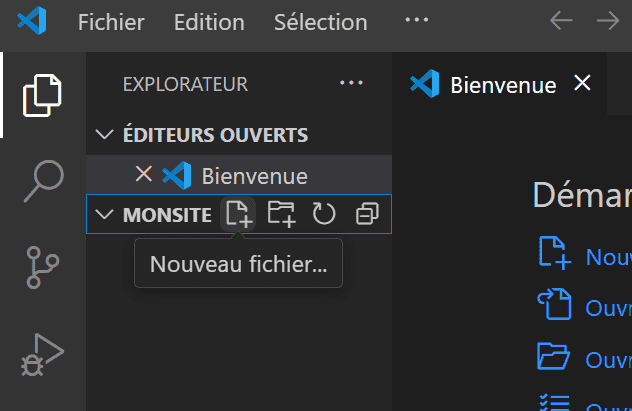Screen dimensions: 632x411
Task: Collapse the ÉDITEURS OUVERTS section
Action: pyautogui.click(x=104, y=134)
